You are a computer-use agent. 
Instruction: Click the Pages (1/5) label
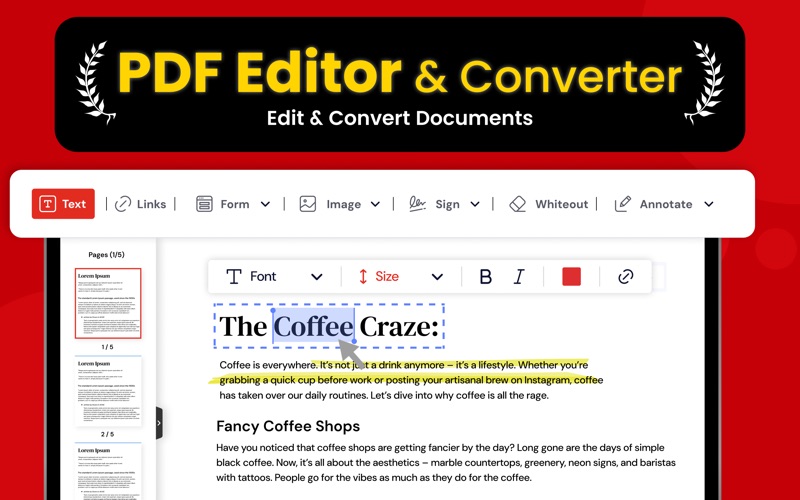click(106, 255)
